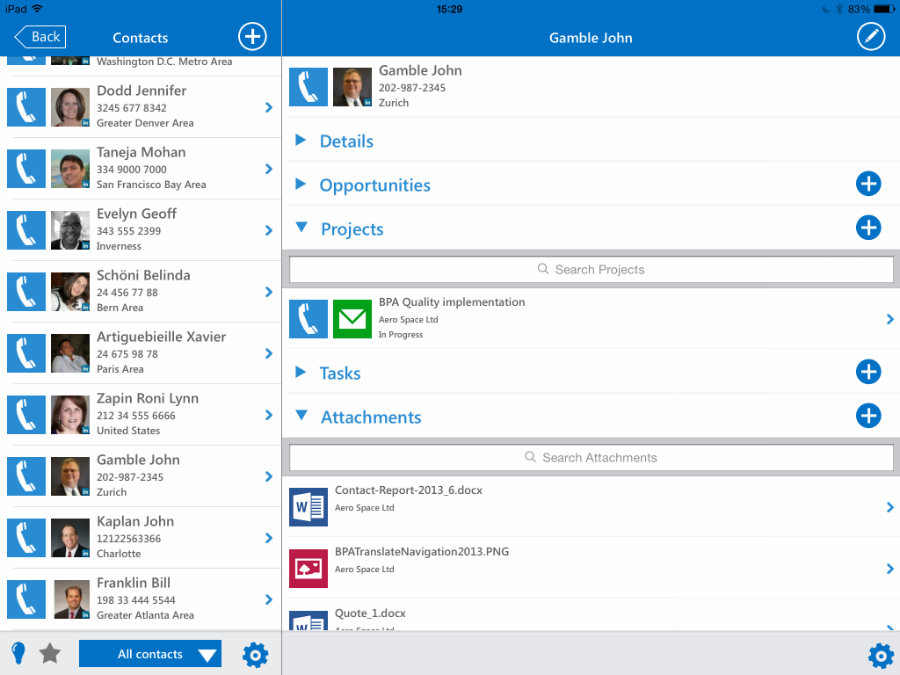The height and width of the screenshot is (675, 900).
Task: Tap battery indicator in status bar
Action: point(884,9)
